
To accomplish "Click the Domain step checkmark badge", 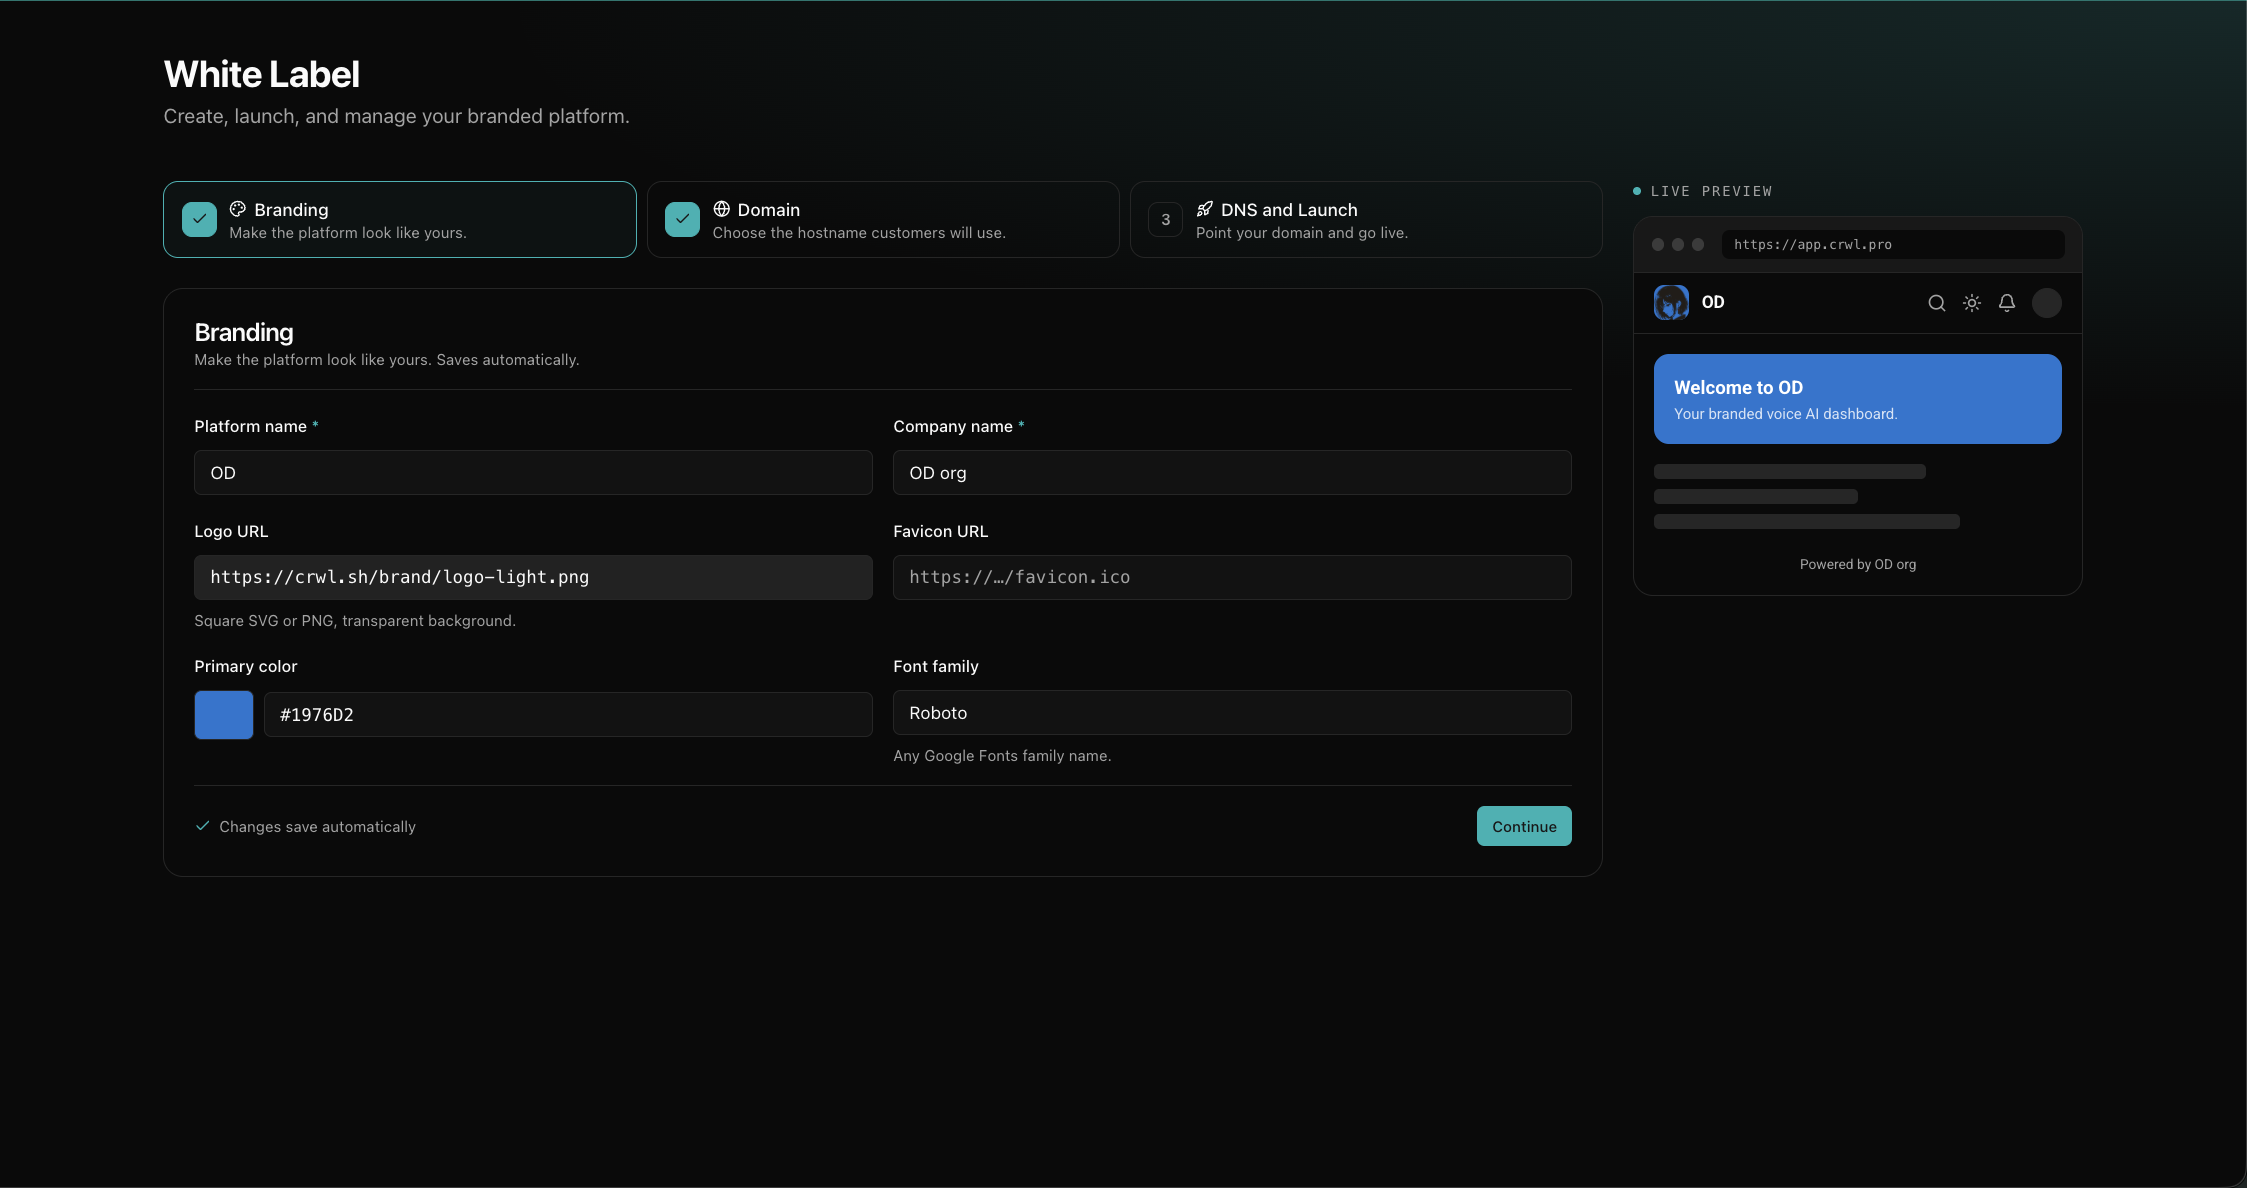I will tap(682, 220).
